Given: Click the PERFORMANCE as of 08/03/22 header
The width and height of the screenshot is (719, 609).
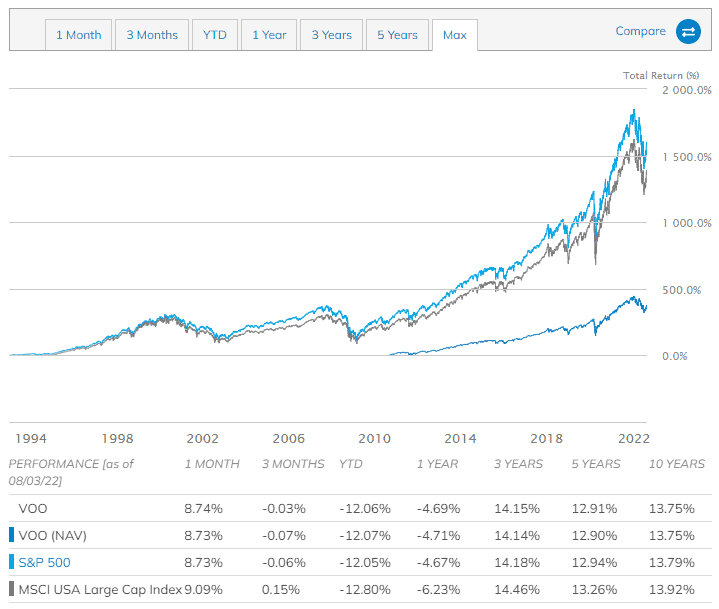Looking at the screenshot, I should [71, 472].
